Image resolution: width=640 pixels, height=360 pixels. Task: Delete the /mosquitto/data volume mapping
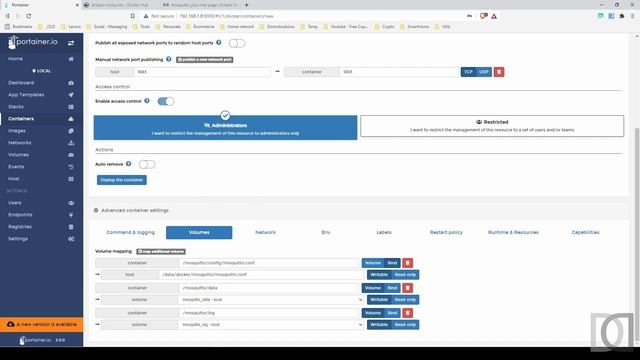407,288
